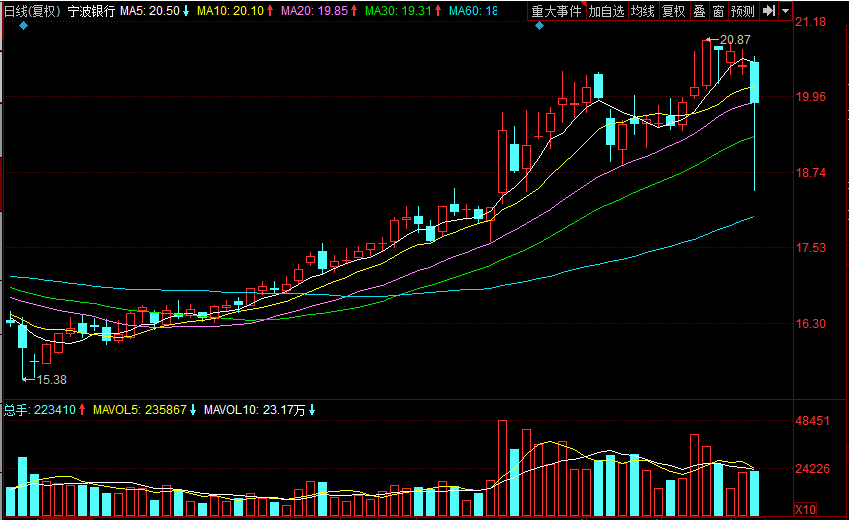Screen dimensions: 849x520
Task: Click the 19.96 price axis value
Action: tap(811, 97)
